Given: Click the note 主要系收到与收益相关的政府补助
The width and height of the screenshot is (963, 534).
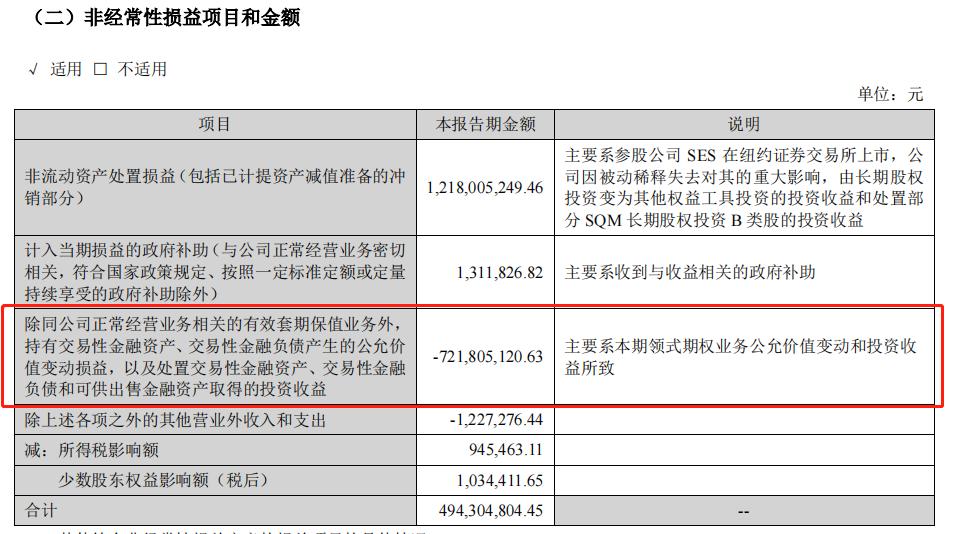Looking at the screenshot, I should click(x=690, y=272).
